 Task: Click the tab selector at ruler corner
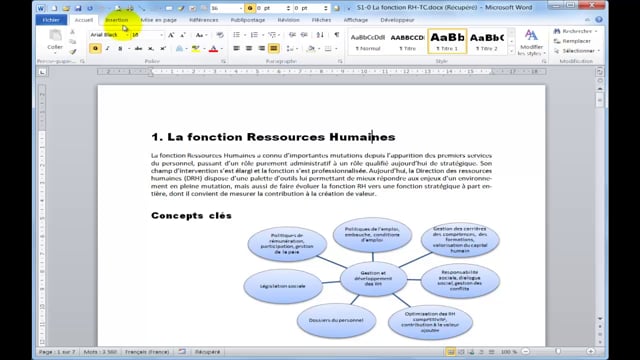42,72
